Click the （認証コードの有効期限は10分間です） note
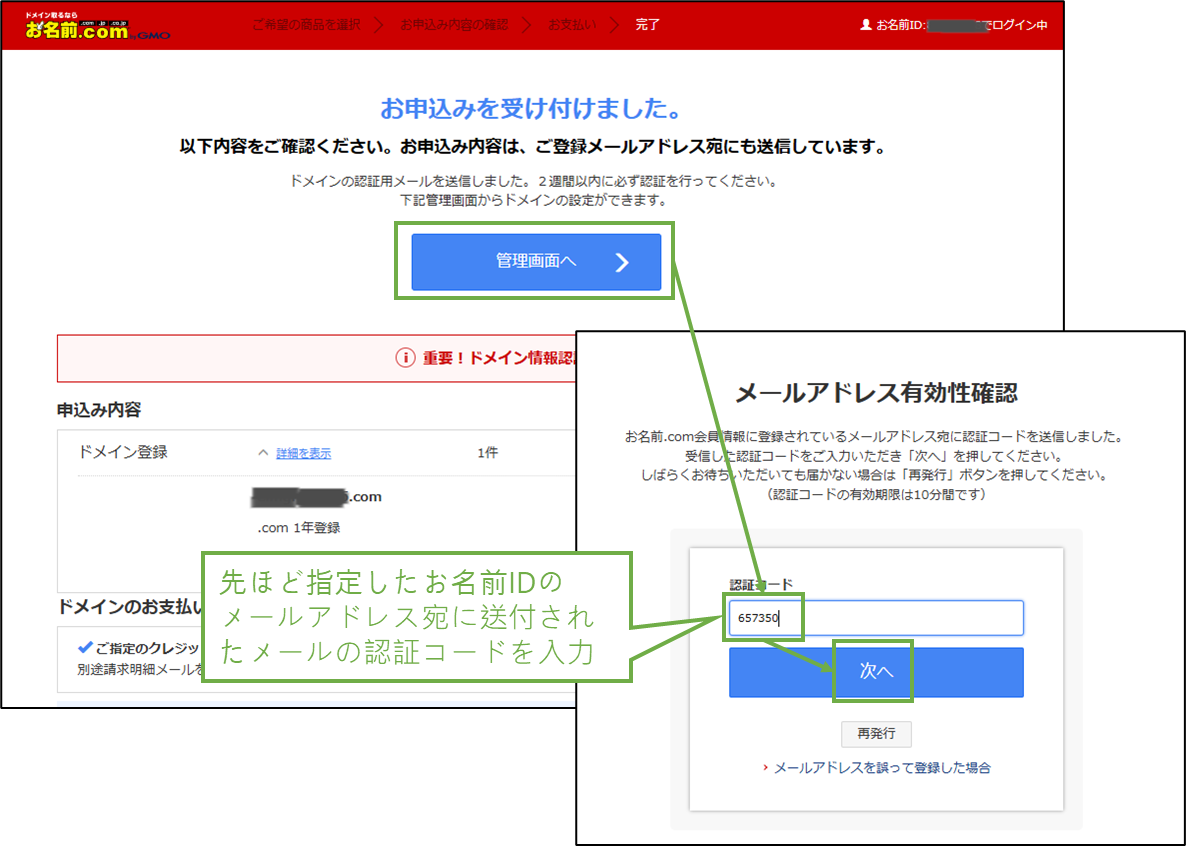The width and height of the screenshot is (1186, 846). tap(876, 494)
